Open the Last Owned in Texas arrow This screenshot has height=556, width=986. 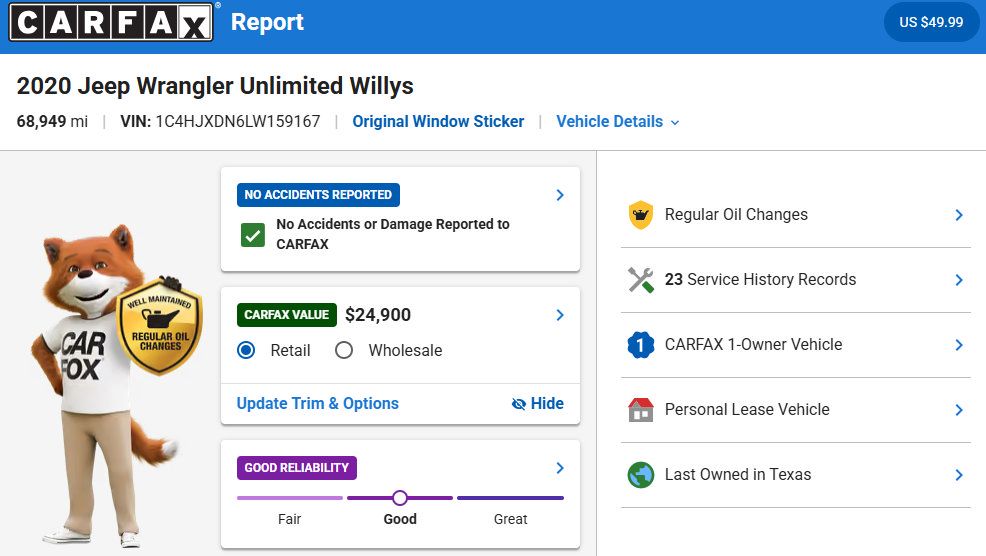(959, 475)
